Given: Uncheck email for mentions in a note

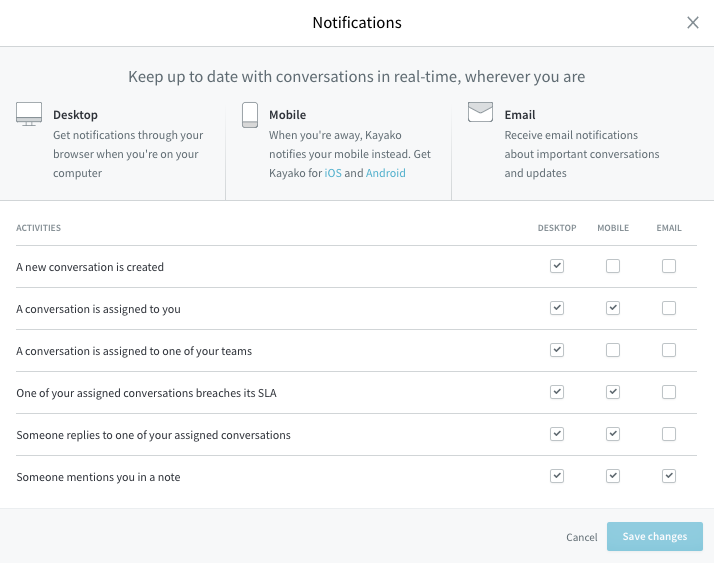Looking at the screenshot, I should 669,476.
